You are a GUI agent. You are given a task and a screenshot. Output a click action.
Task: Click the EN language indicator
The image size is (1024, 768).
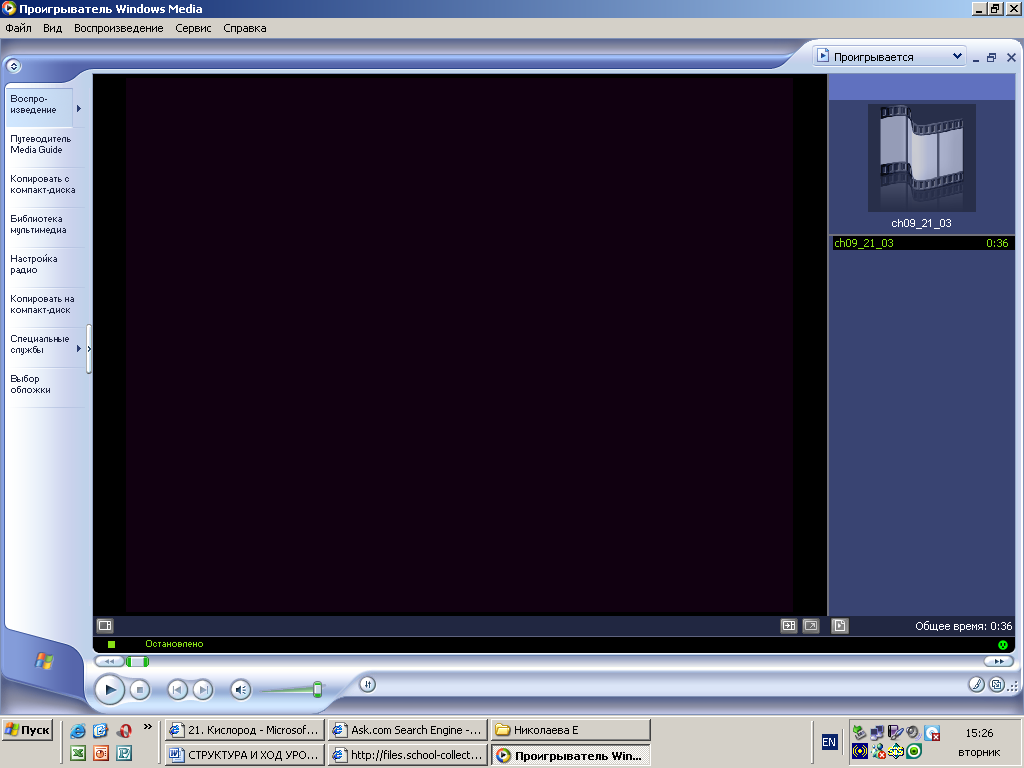(829, 742)
